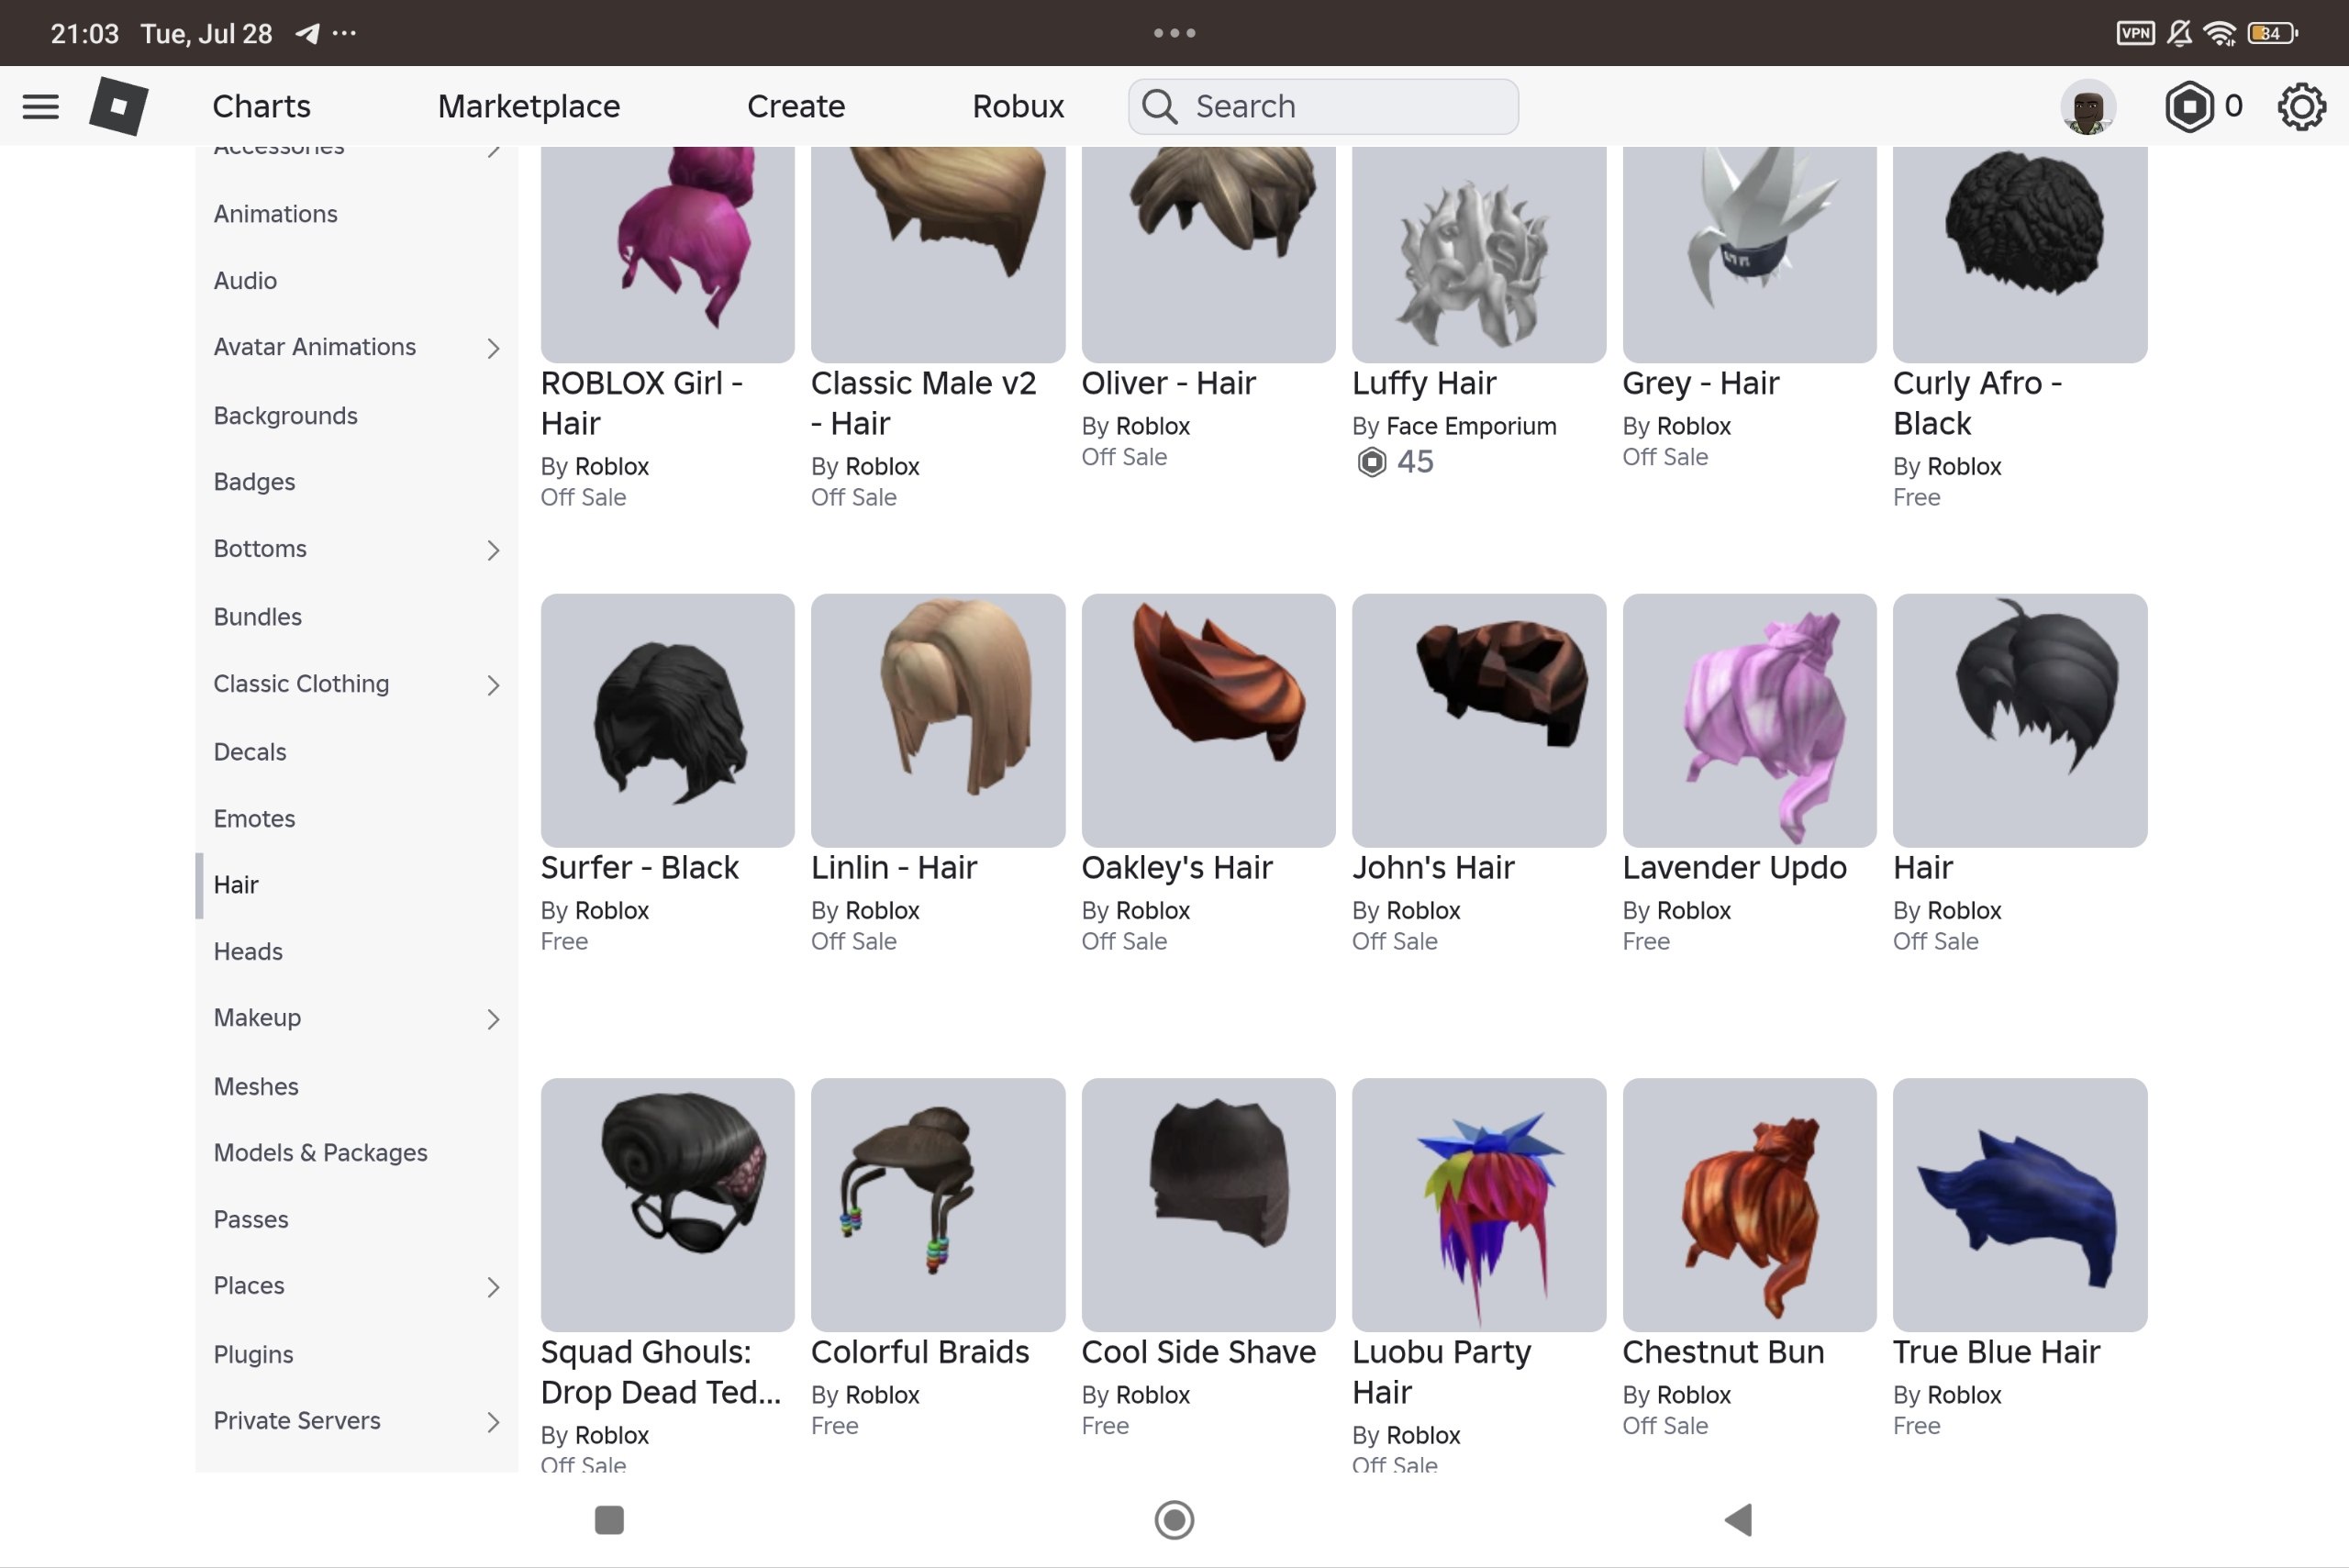Open the Chestnut Bun thumbnail
This screenshot has width=2349, height=1568.
pos(1749,1204)
